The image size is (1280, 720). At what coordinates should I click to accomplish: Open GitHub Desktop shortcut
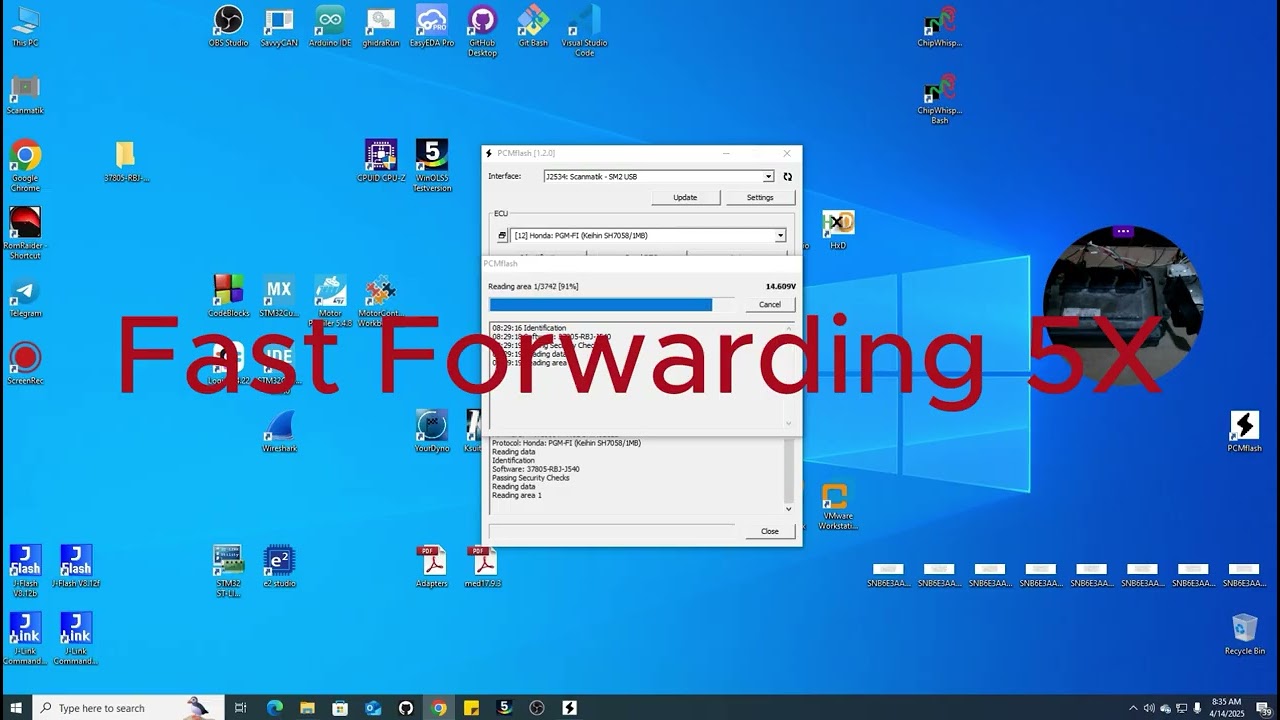click(482, 30)
